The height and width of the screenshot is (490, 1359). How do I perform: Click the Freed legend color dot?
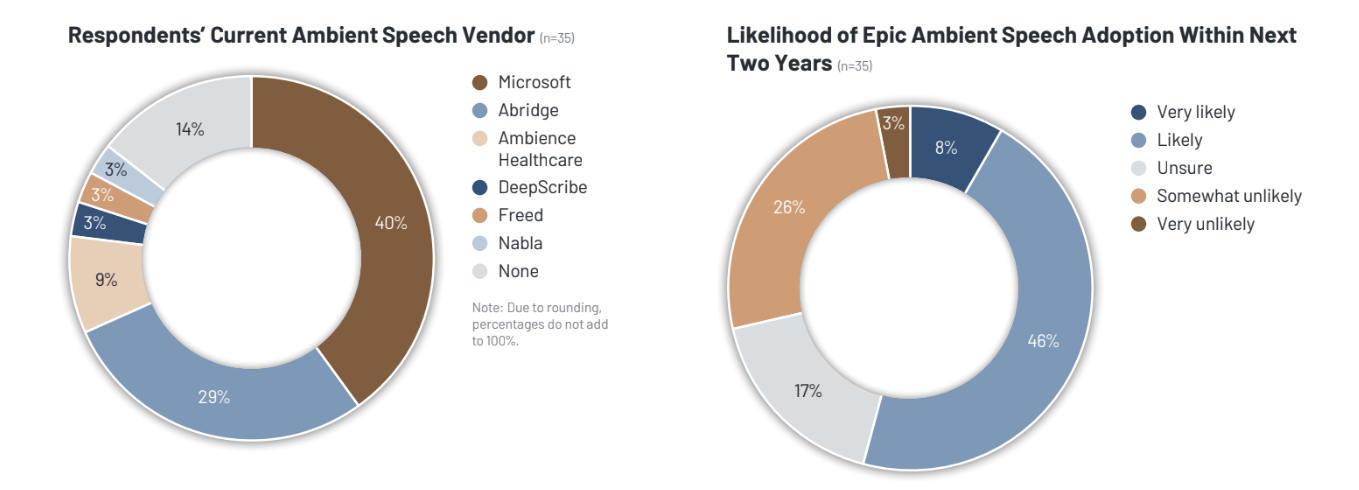[479, 215]
